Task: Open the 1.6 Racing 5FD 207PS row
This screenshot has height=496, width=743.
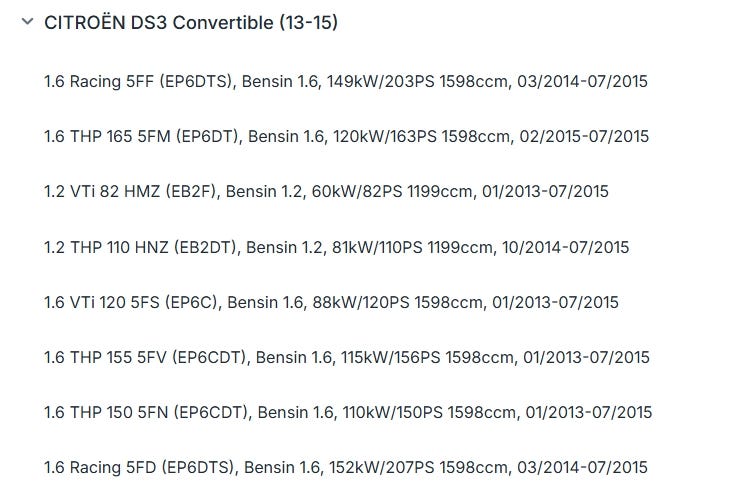Action: pos(346,468)
